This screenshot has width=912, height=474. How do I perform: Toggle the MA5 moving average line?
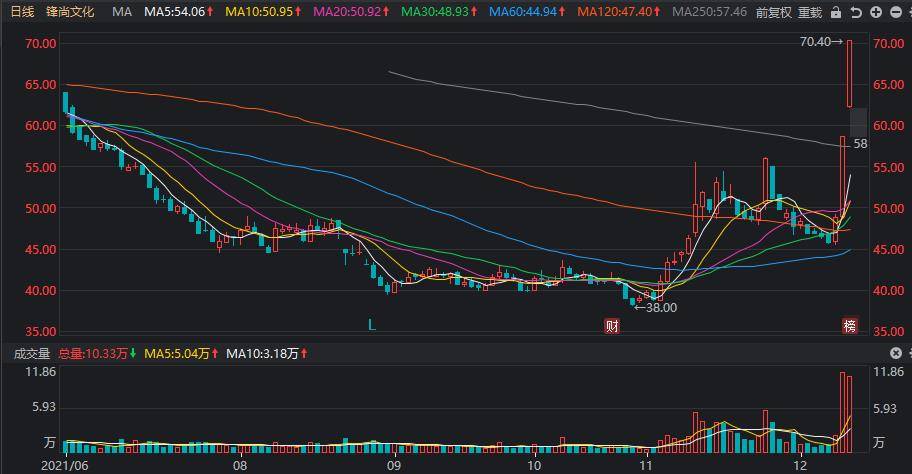tap(179, 12)
